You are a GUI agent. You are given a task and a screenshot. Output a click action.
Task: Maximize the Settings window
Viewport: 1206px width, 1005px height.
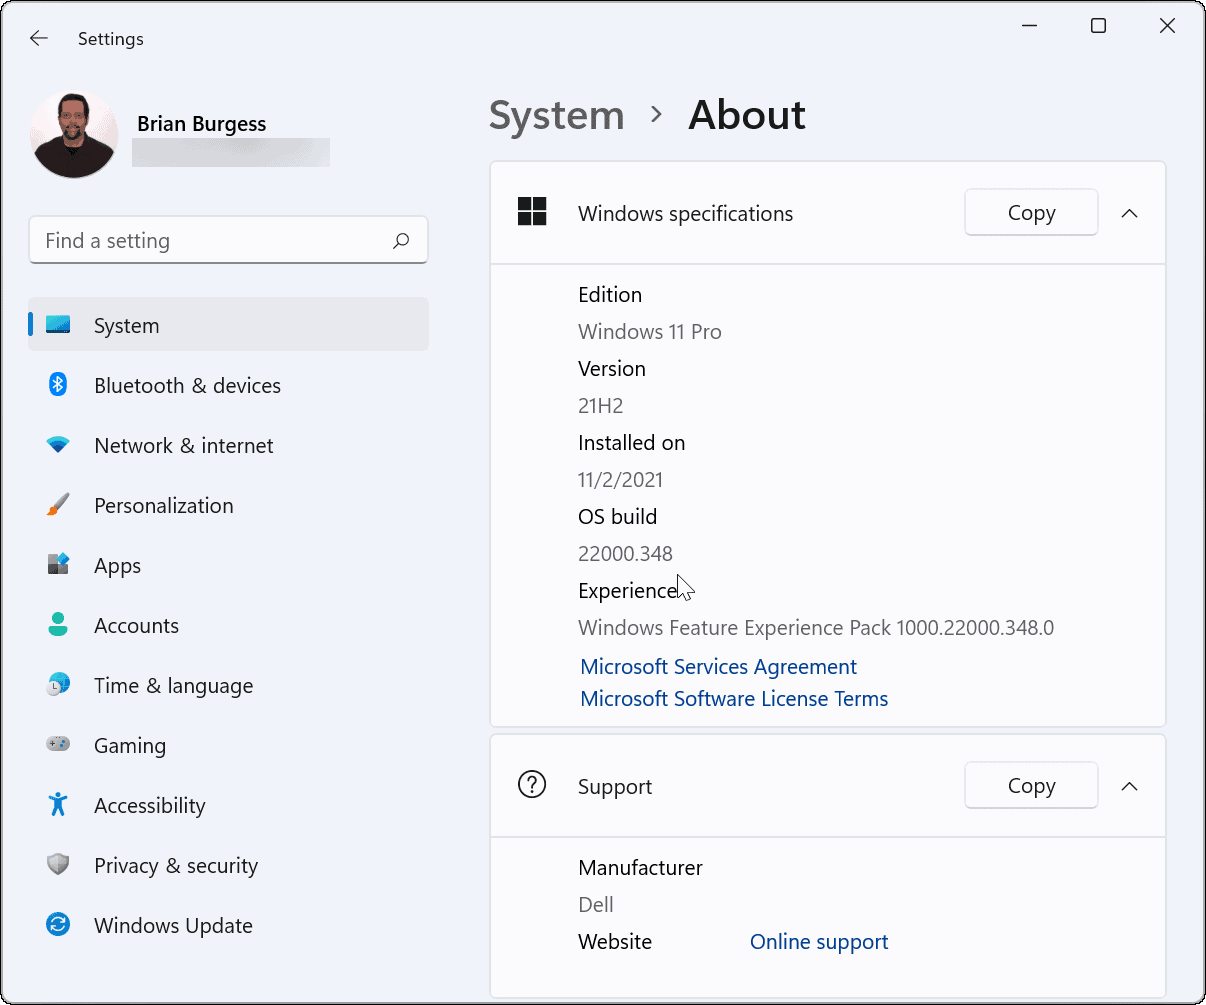(x=1098, y=26)
